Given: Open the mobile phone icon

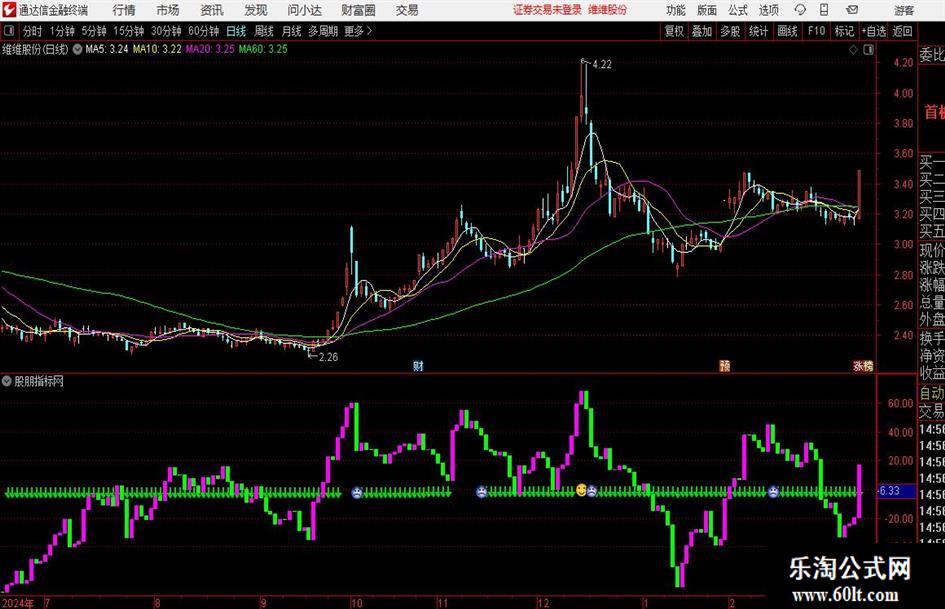Looking at the screenshot, I should [824, 10].
